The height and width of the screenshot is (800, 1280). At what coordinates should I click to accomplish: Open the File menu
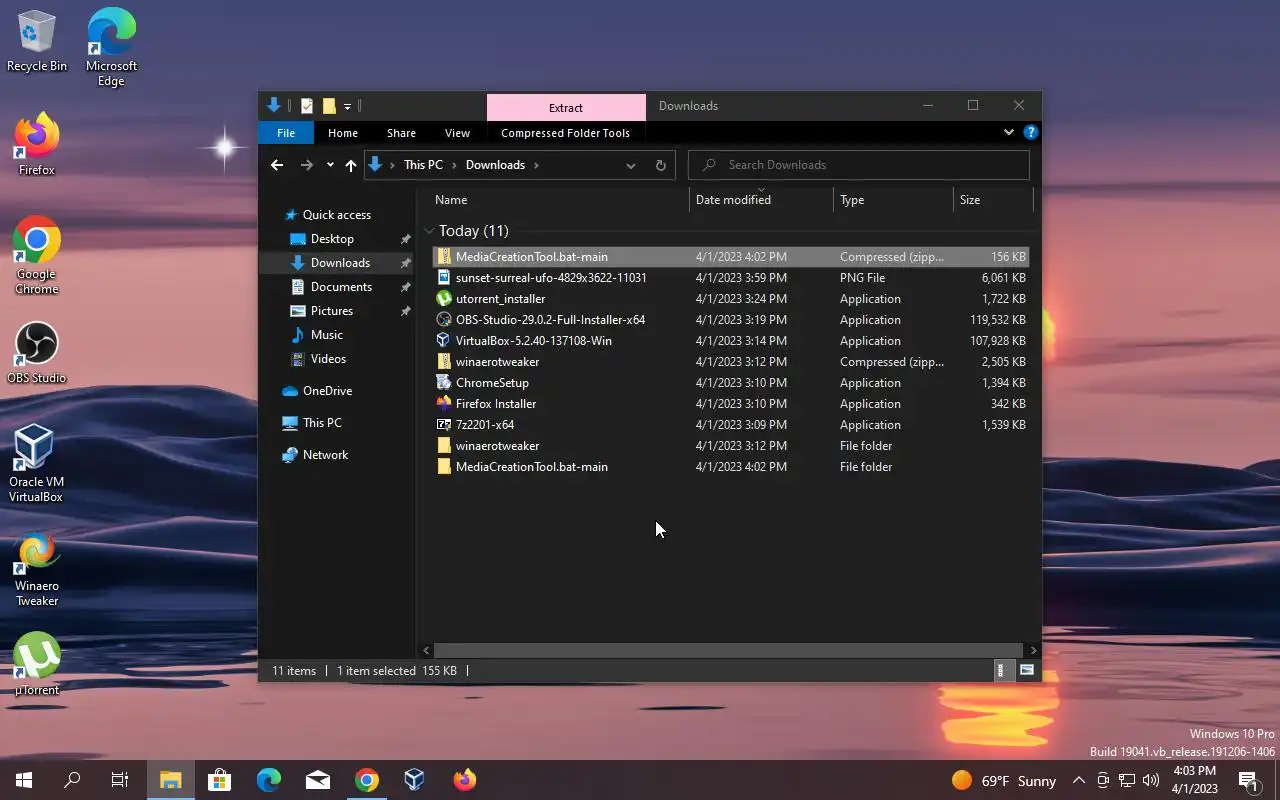pos(286,133)
